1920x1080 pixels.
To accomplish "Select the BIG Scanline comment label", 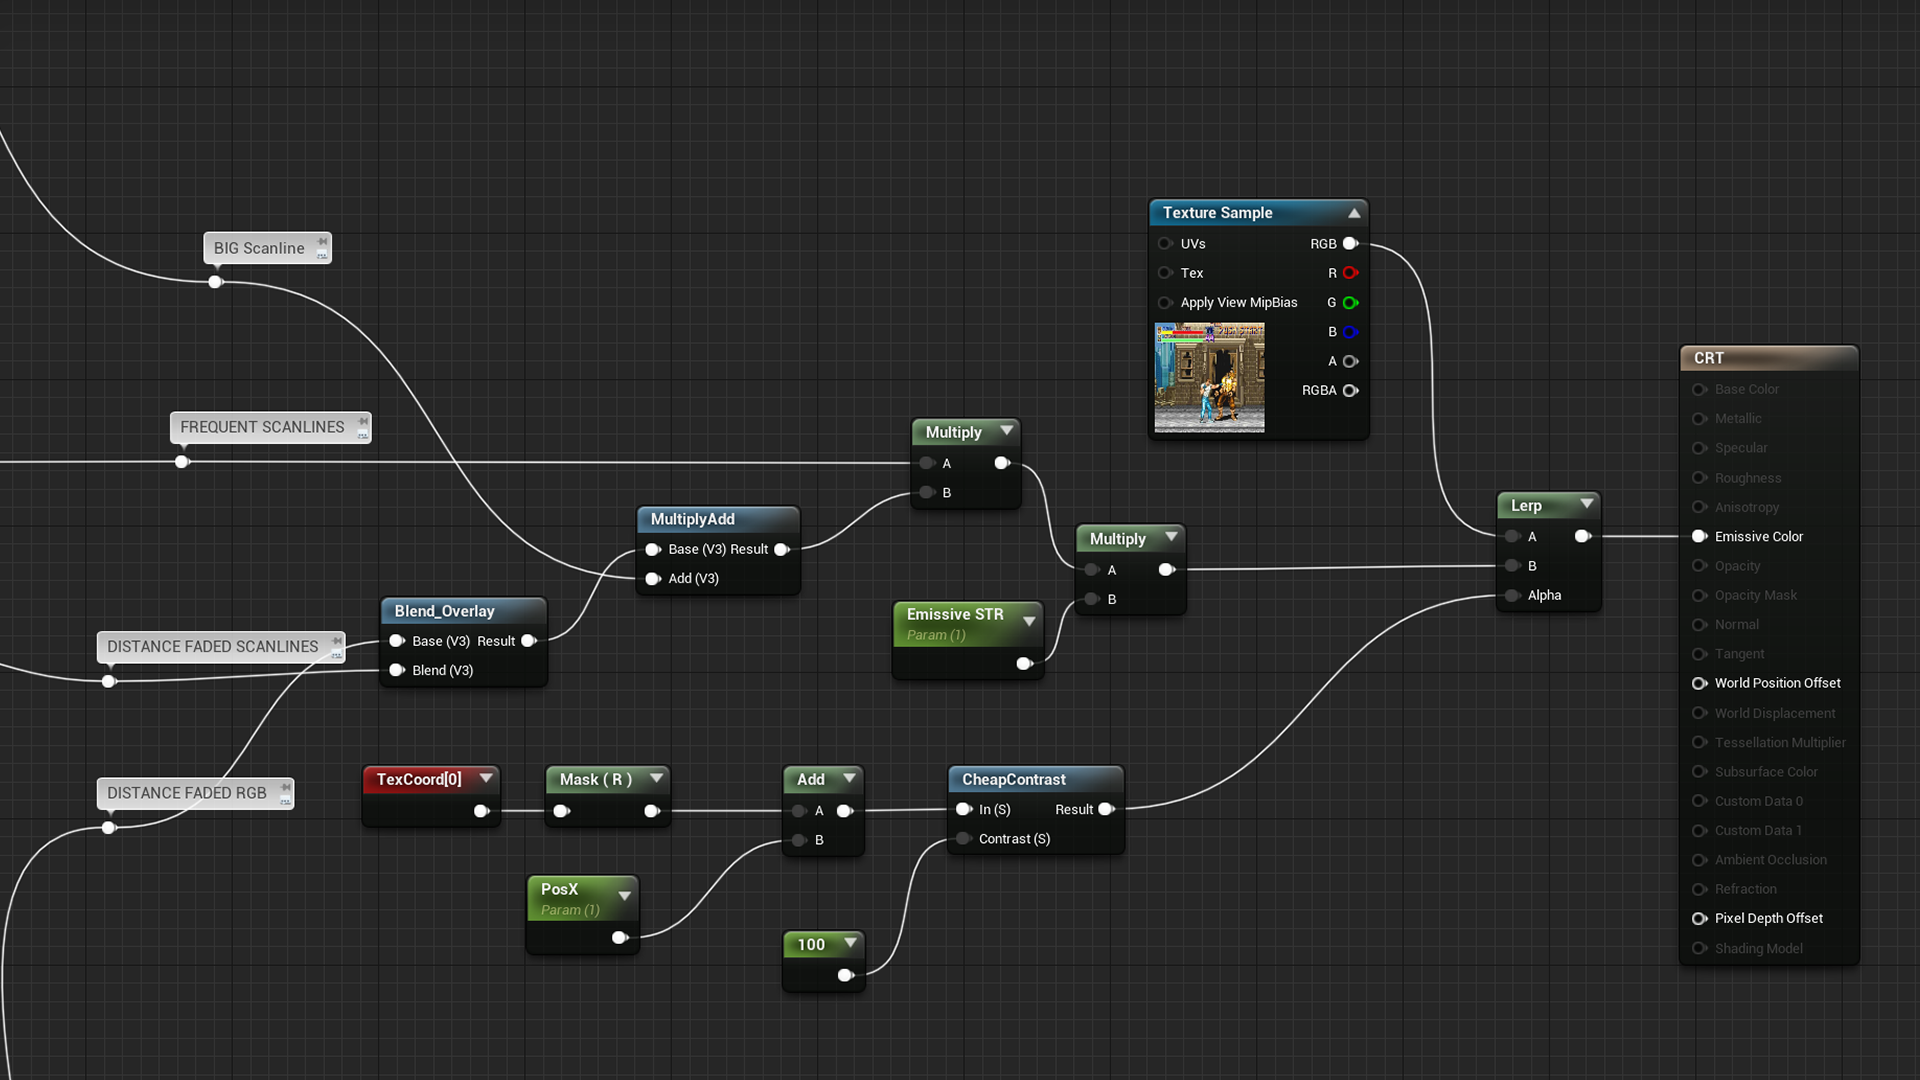I will pos(258,247).
